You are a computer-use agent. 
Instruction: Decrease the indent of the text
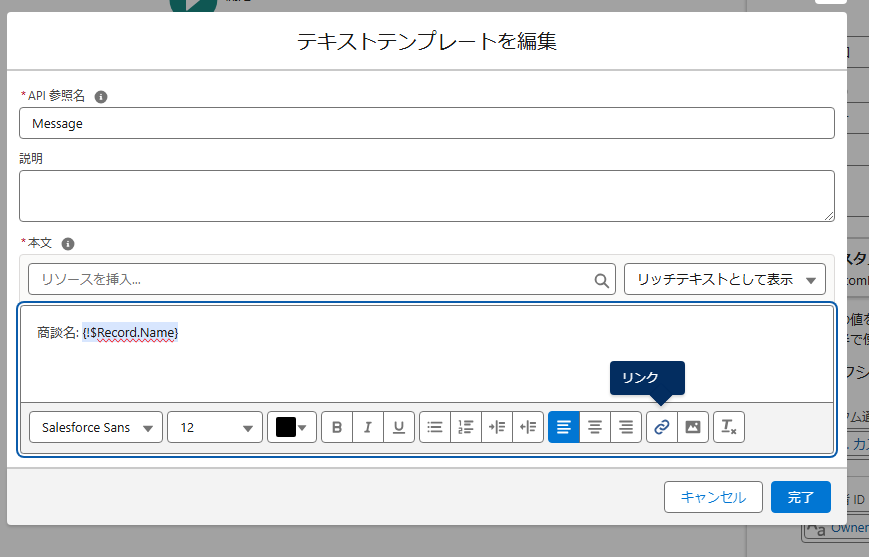point(528,427)
